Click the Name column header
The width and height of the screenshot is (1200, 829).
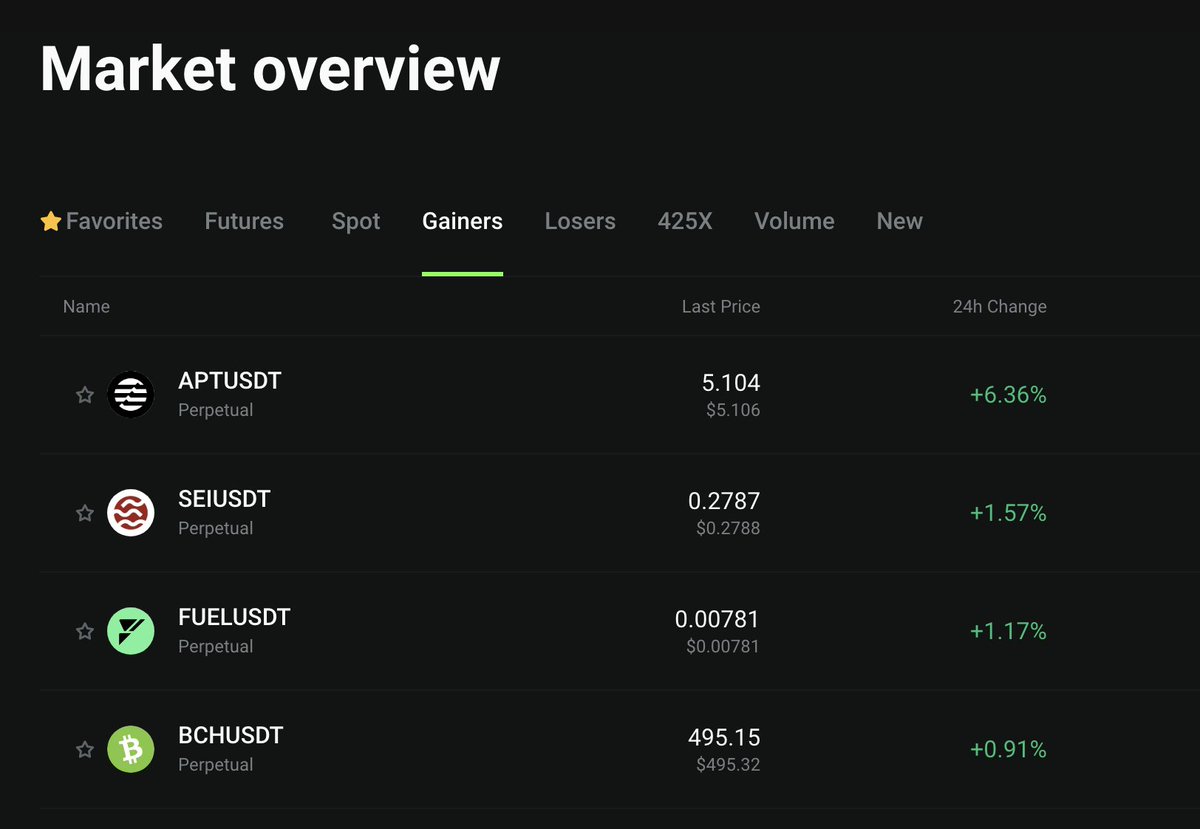pos(86,306)
